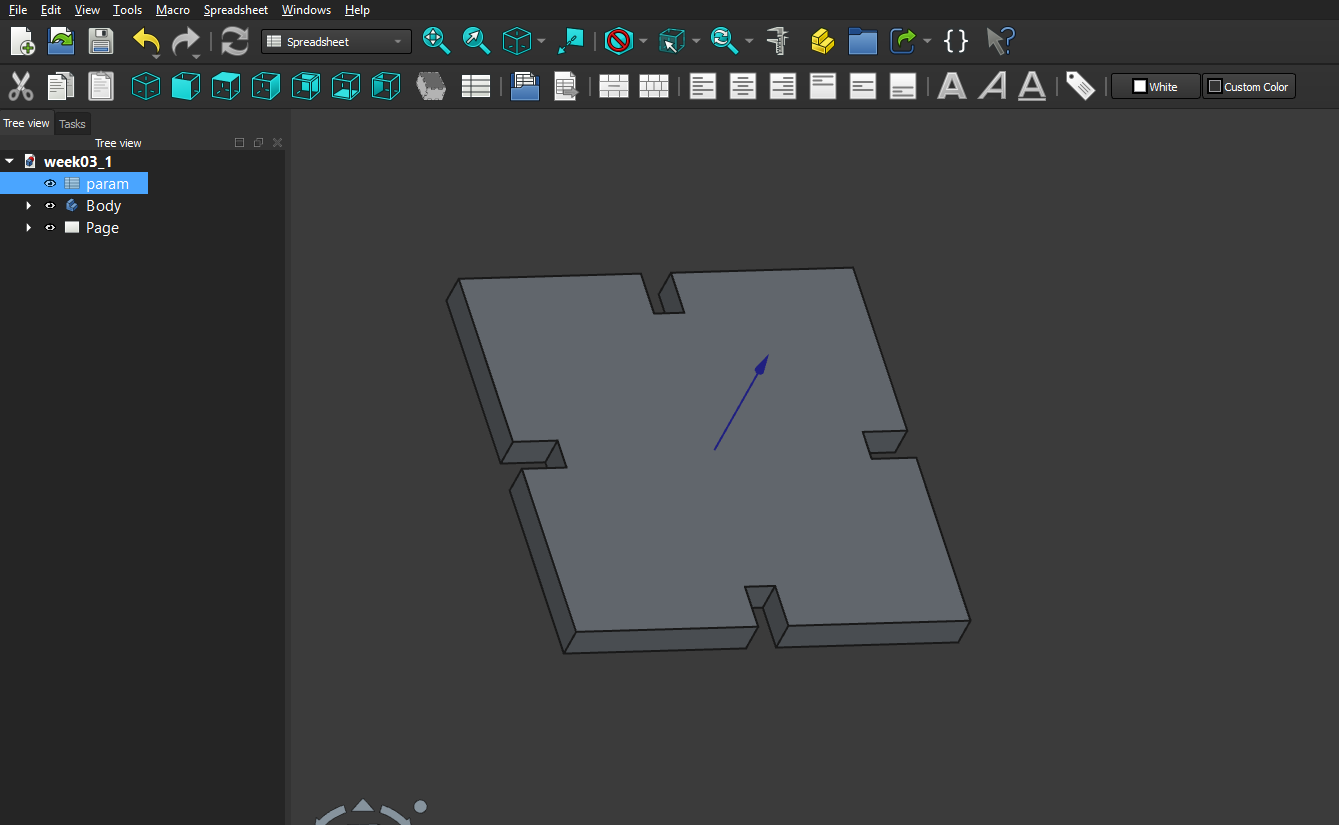Set front view with the filled front-face cube icon

pos(186,86)
